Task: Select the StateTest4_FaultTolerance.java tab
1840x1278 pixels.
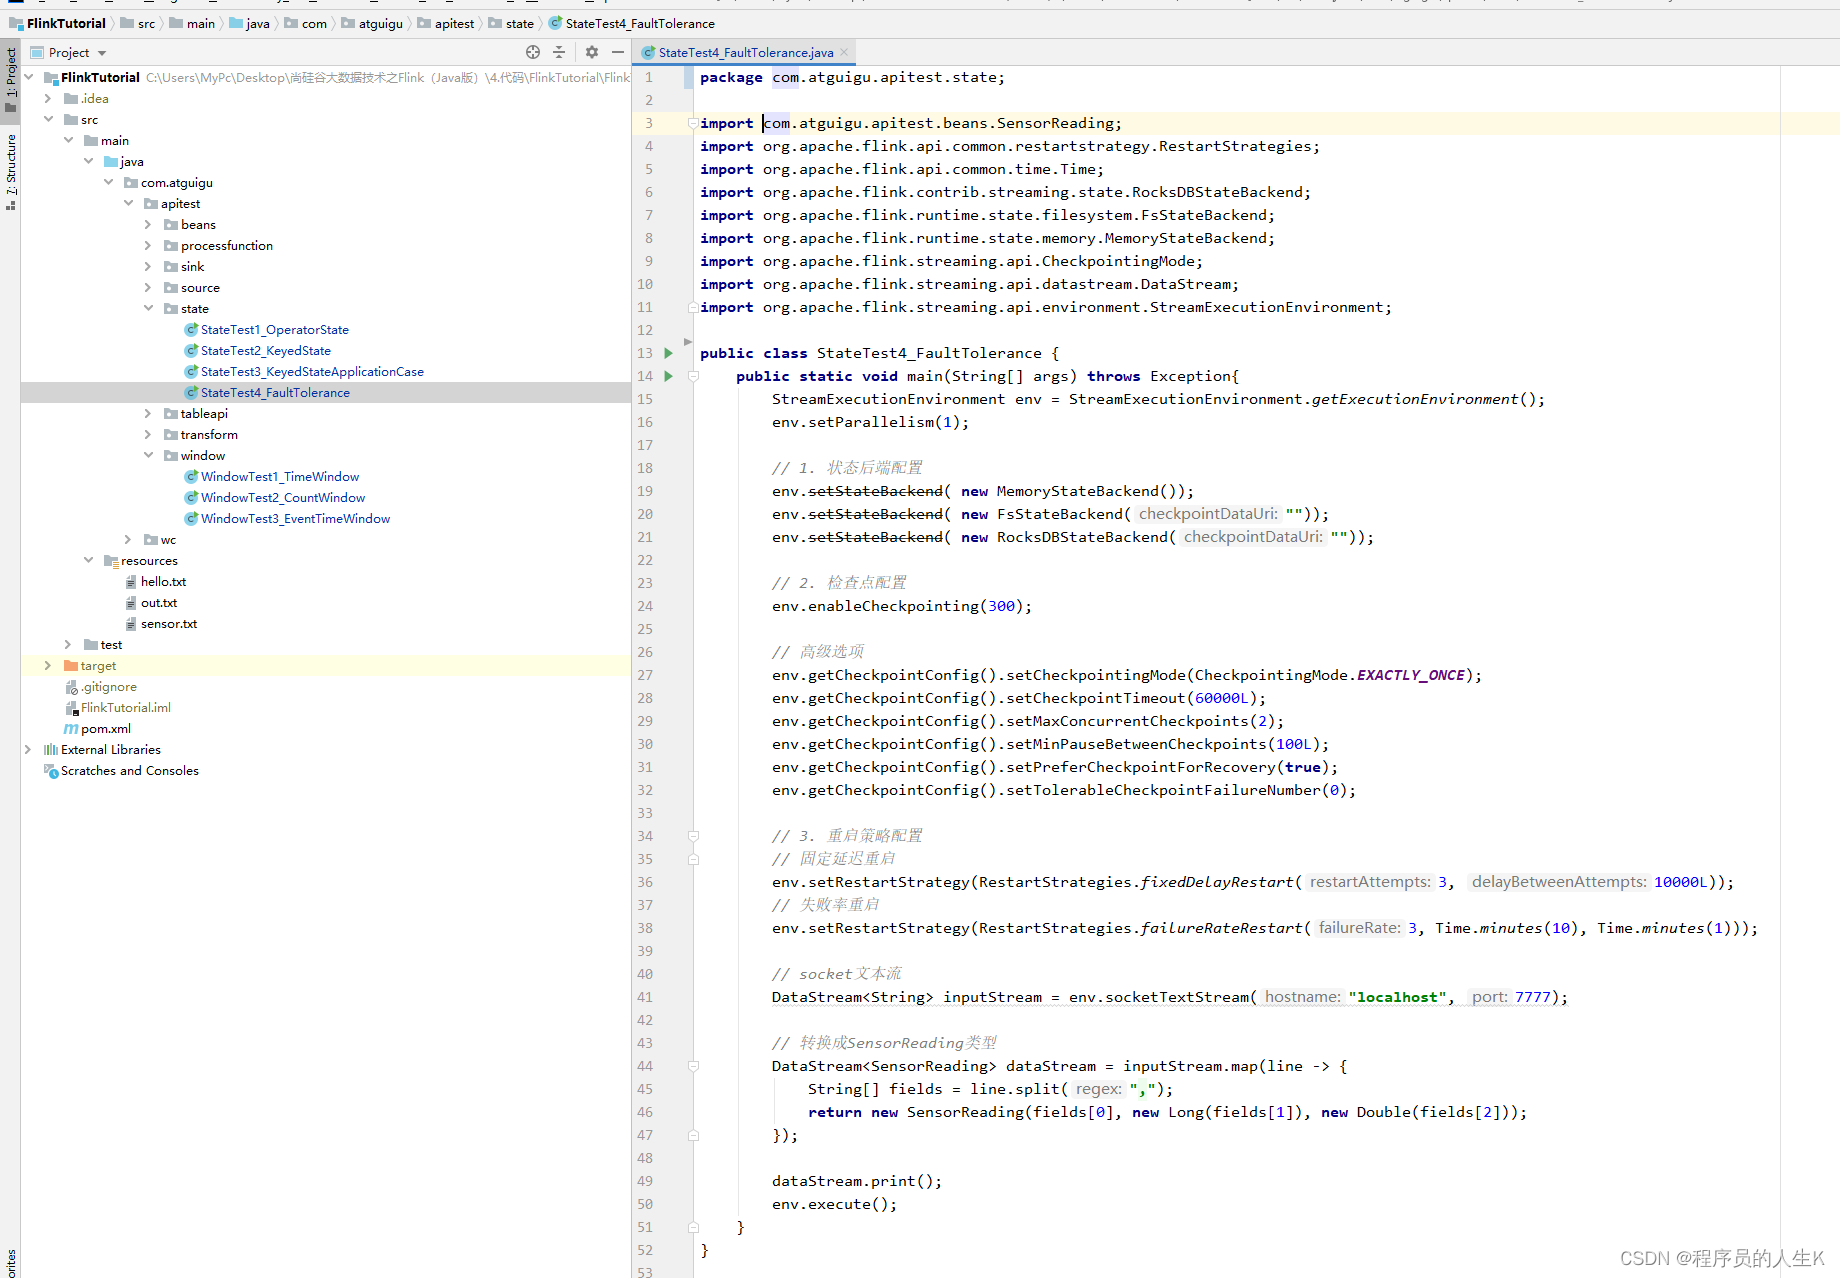Action: 745,52
